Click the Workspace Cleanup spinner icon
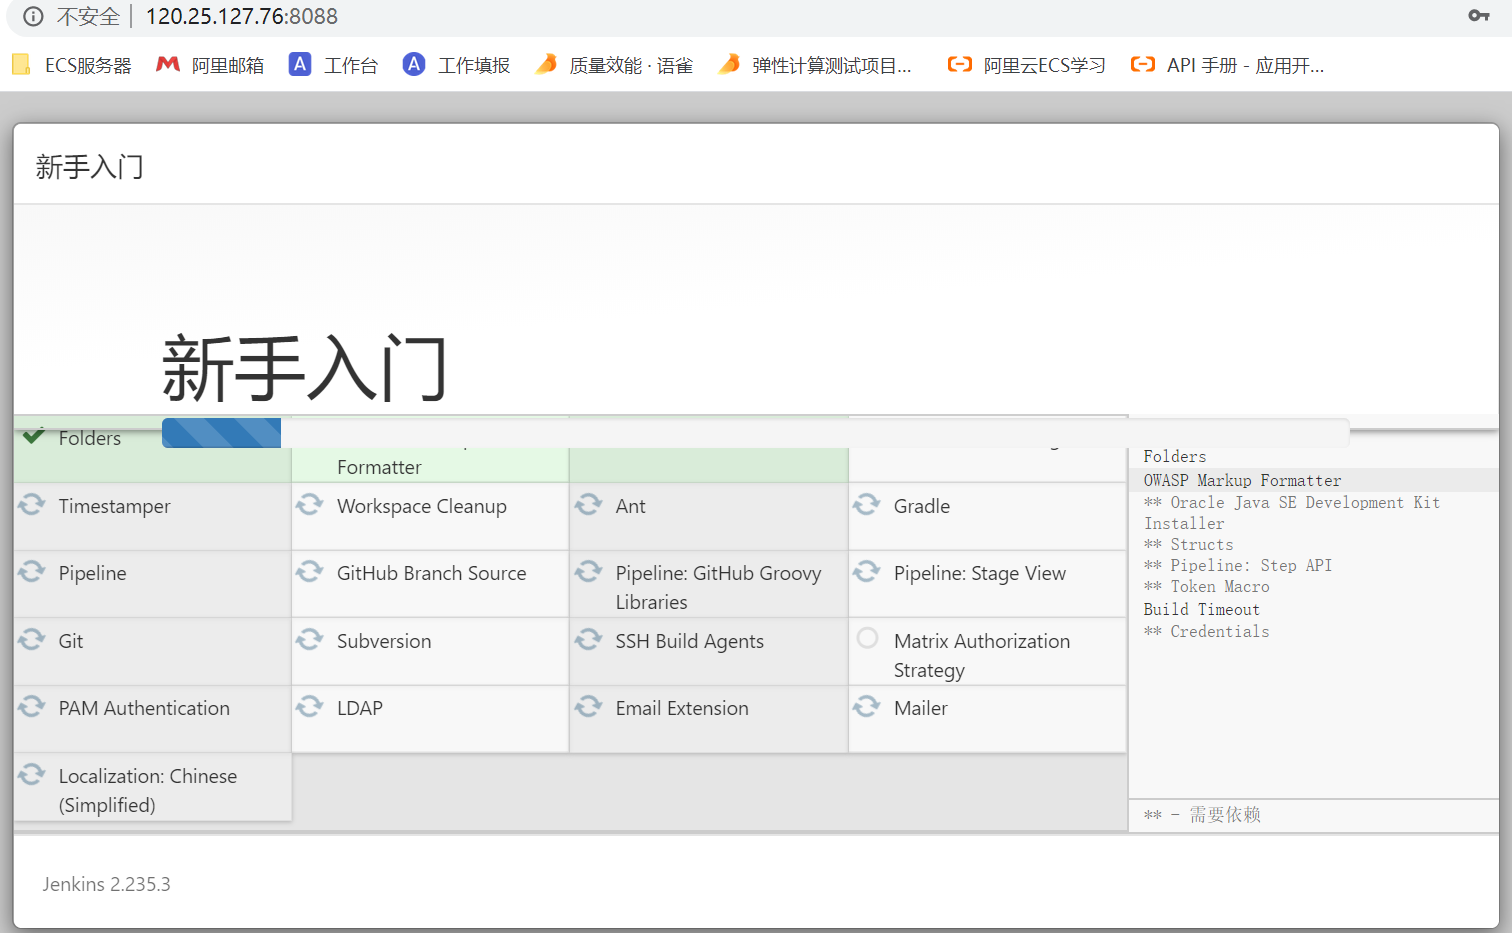Screen dimensions: 1512x933 (x=310, y=504)
